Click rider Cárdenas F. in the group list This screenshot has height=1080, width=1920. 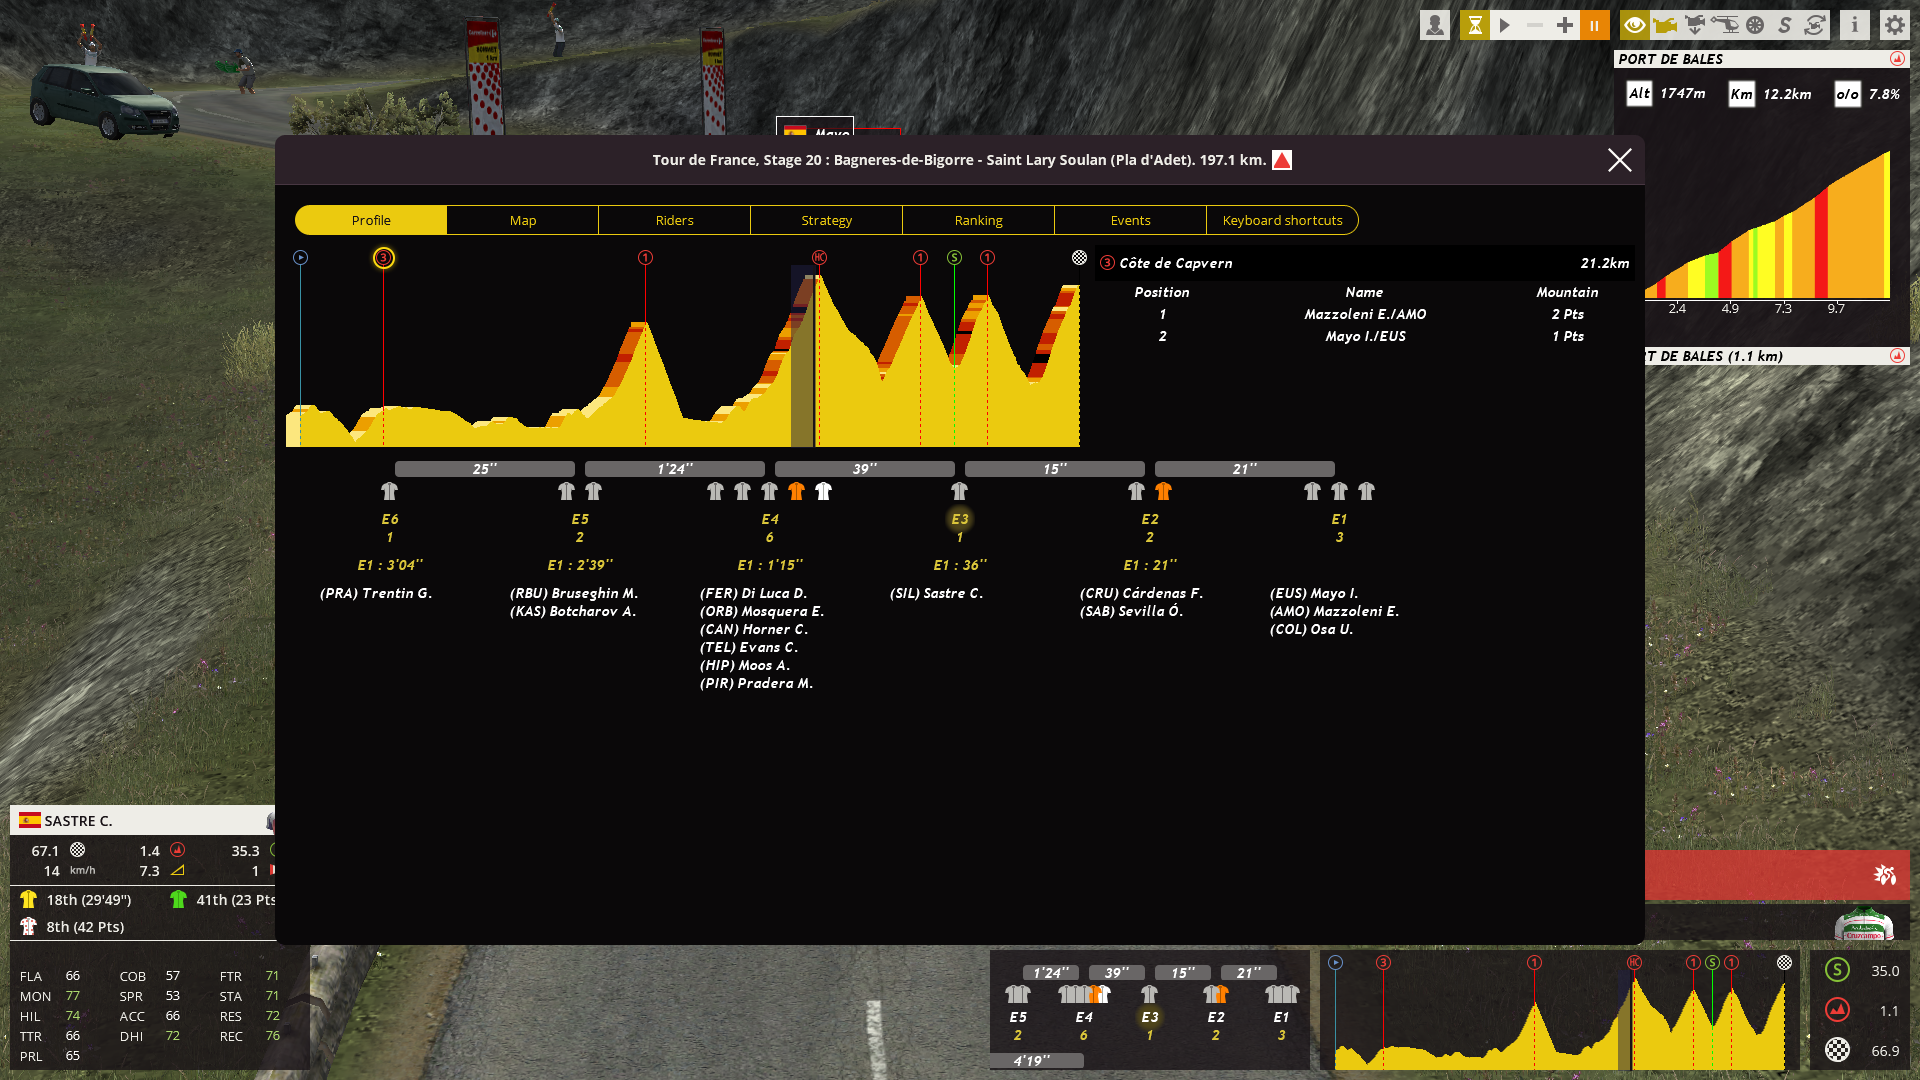1142,593
